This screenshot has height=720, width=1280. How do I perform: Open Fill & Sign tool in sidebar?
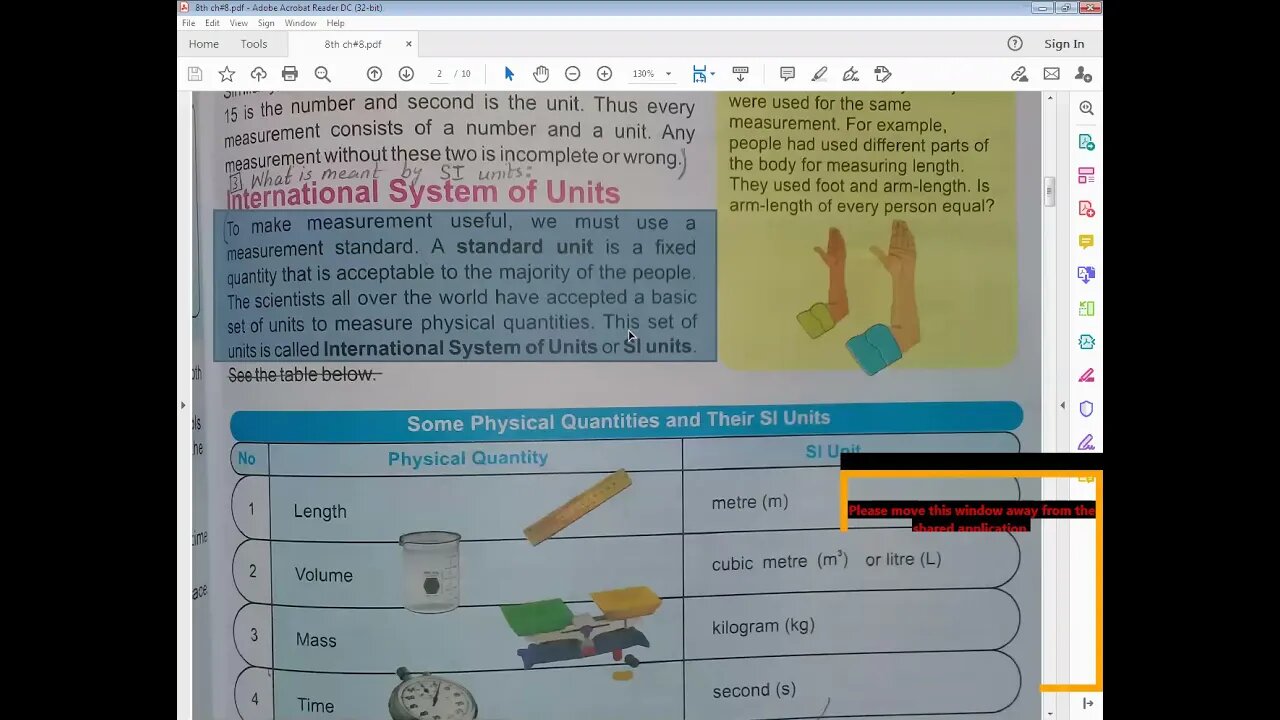pos(1086,442)
